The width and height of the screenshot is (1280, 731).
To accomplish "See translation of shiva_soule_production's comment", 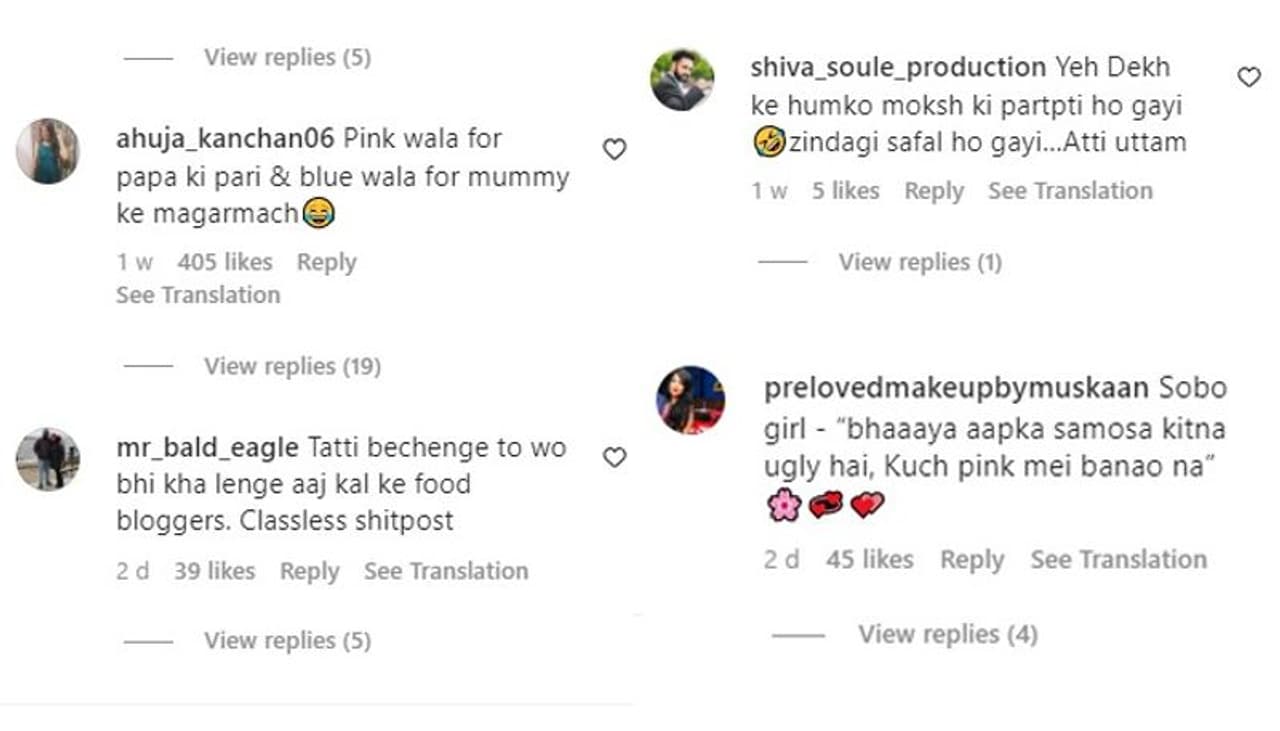I will pos(1070,191).
